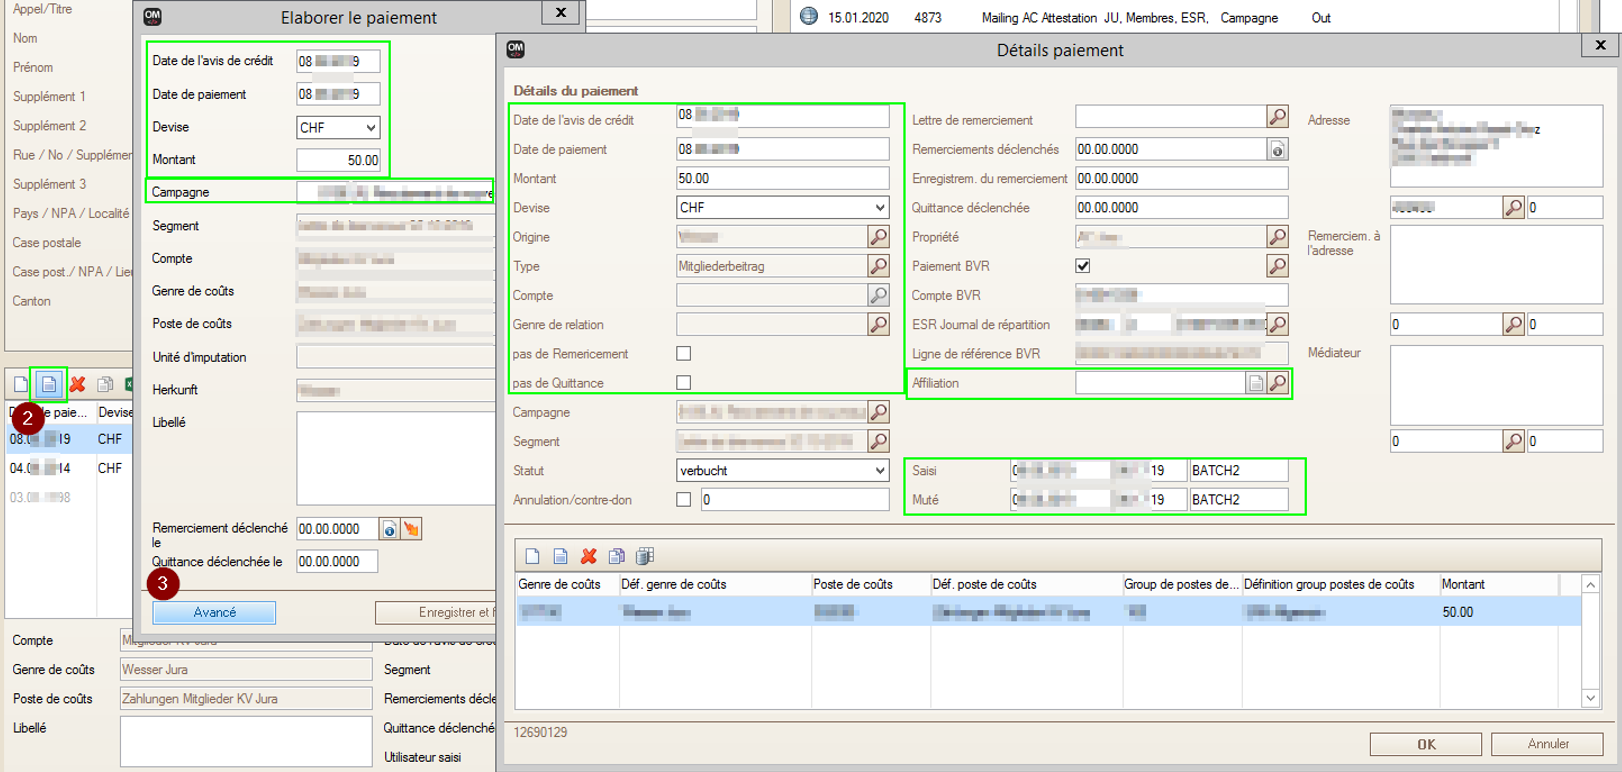Open lookup for Type Mitgliederbeitrag field
The image size is (1622, 772).
[878, 266]
